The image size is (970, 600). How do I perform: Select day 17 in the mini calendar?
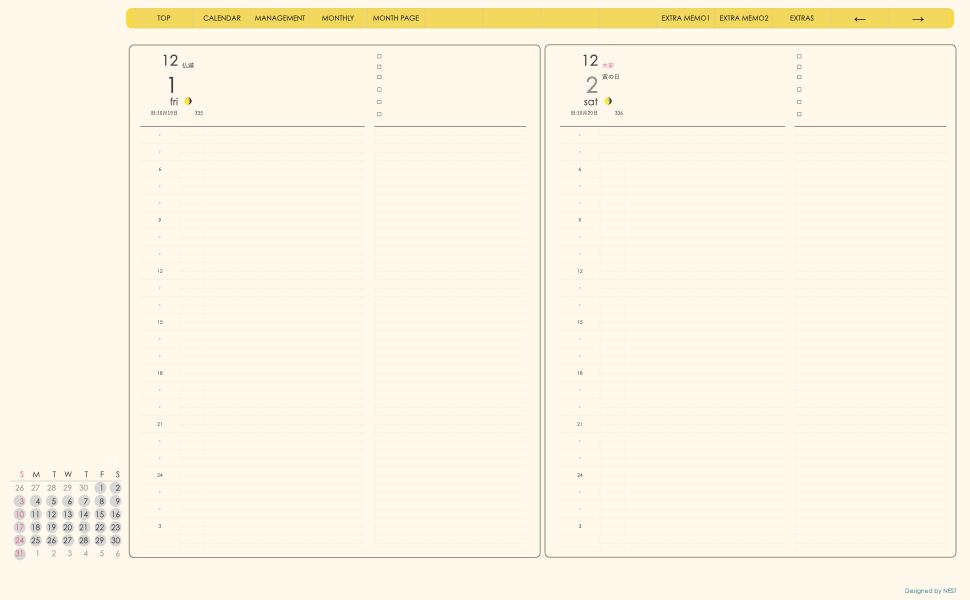(20, 527)
